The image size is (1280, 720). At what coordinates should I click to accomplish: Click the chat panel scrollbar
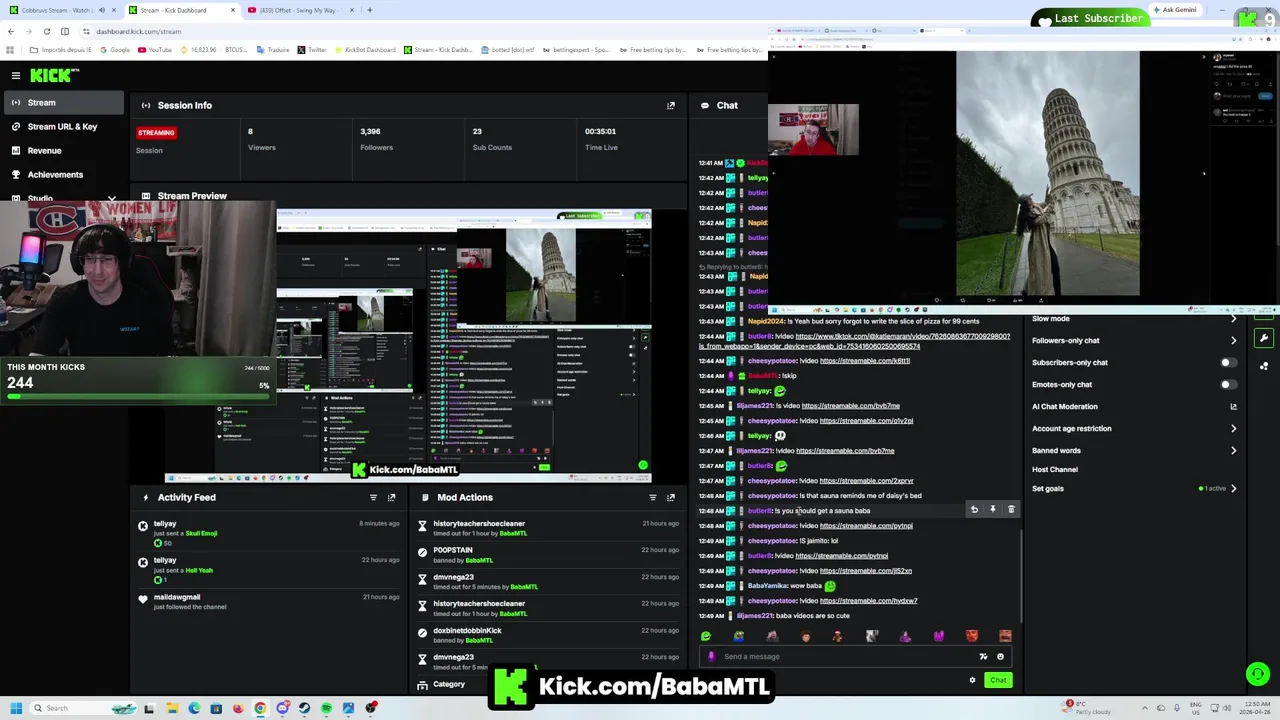1021,575
